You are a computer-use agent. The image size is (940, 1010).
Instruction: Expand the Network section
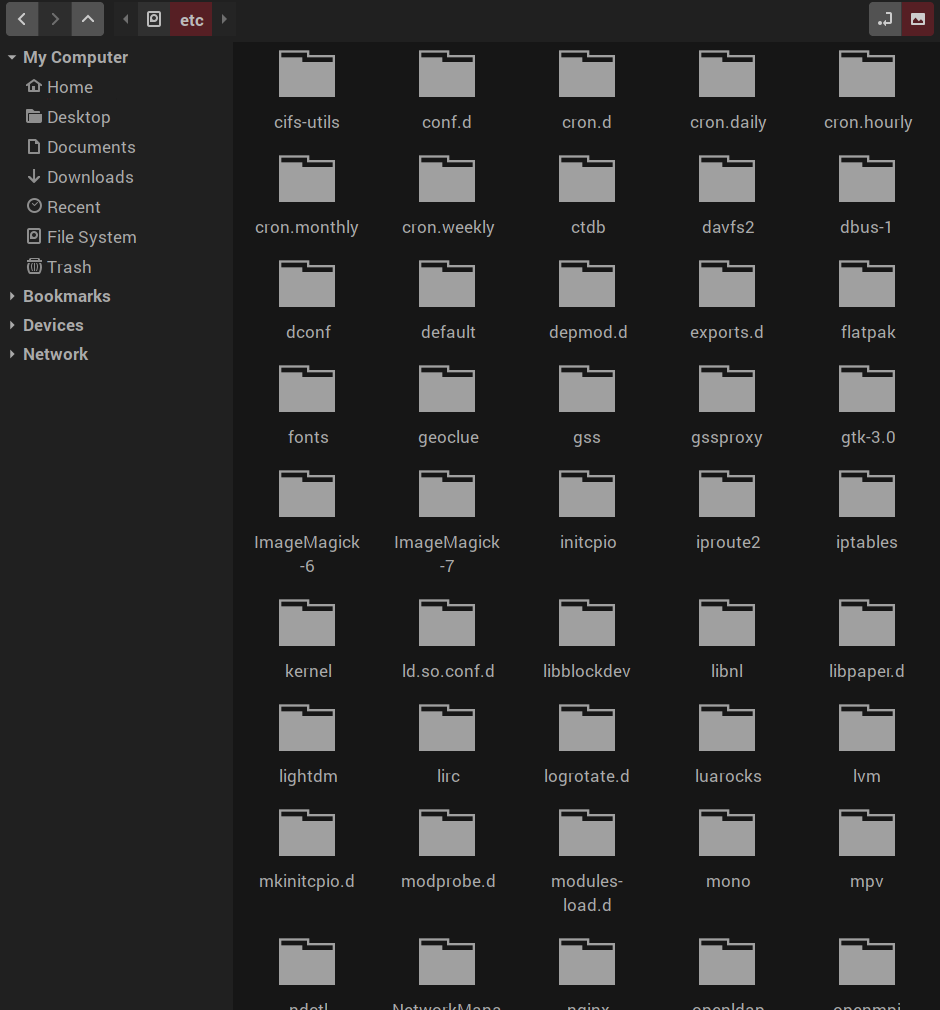click(11, 354)
